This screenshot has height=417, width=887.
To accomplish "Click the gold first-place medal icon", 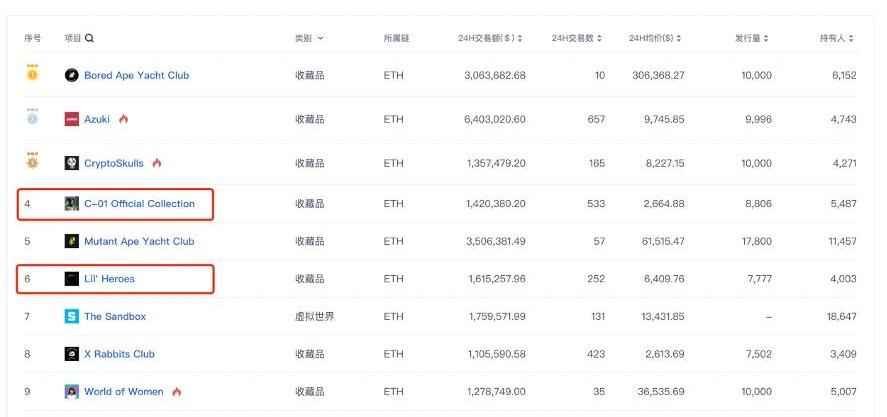I will coord(32,73).
